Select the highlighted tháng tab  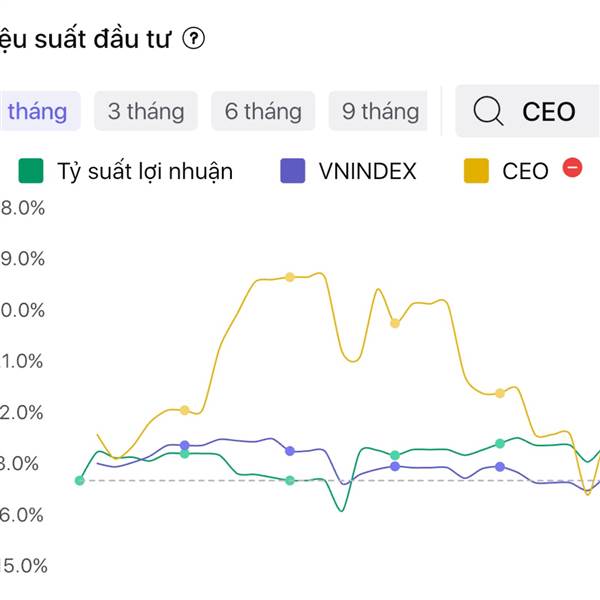pos(36,111)
